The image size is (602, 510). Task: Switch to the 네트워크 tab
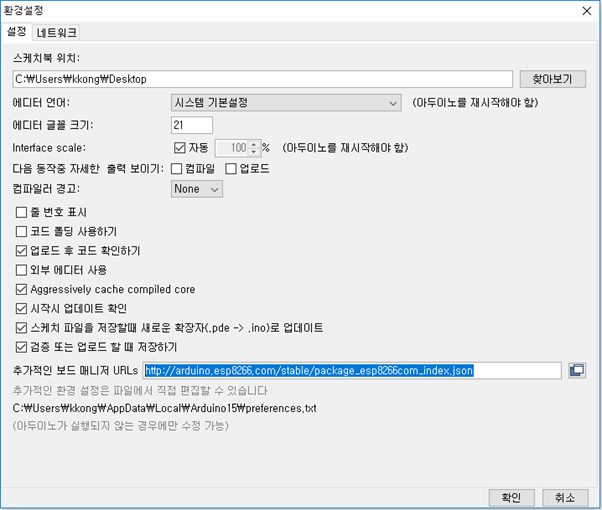point(57,33)
